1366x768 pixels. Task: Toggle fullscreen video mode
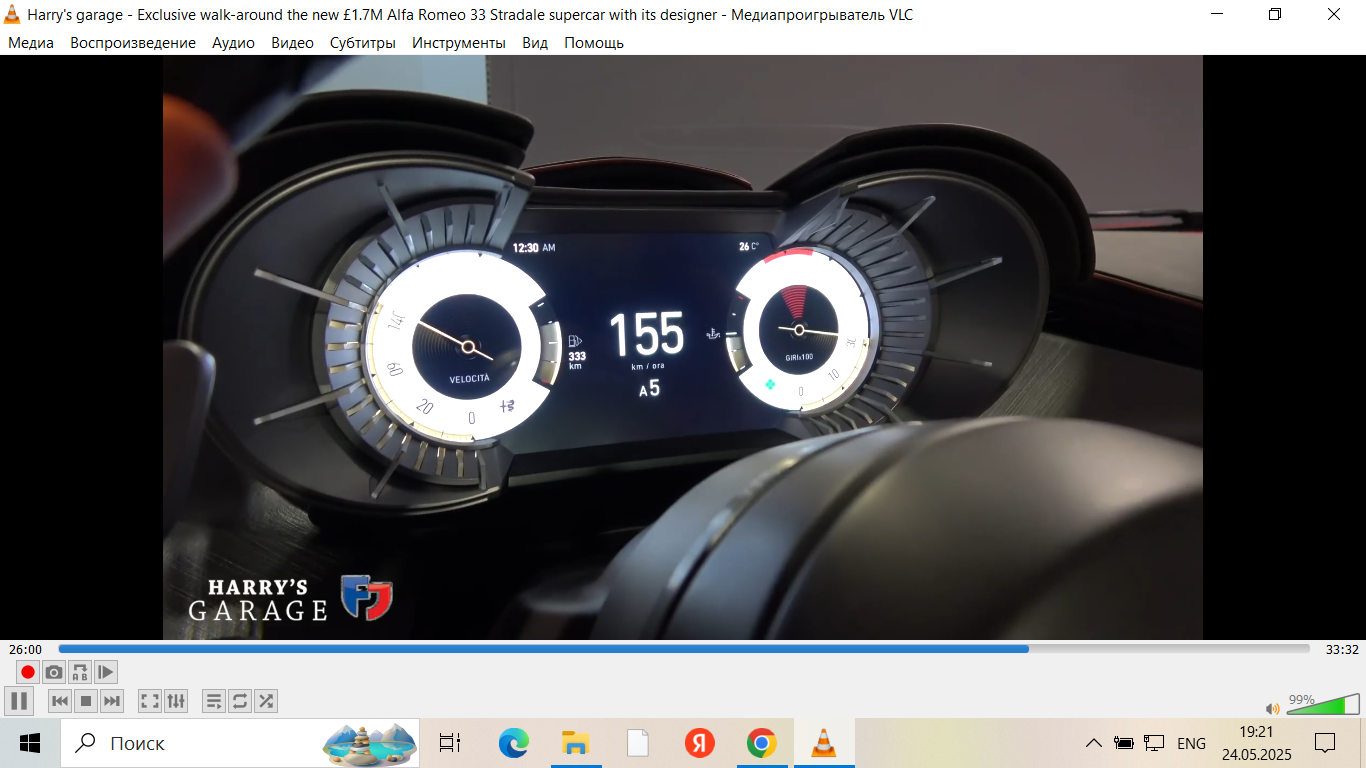[x=150, y=701]
